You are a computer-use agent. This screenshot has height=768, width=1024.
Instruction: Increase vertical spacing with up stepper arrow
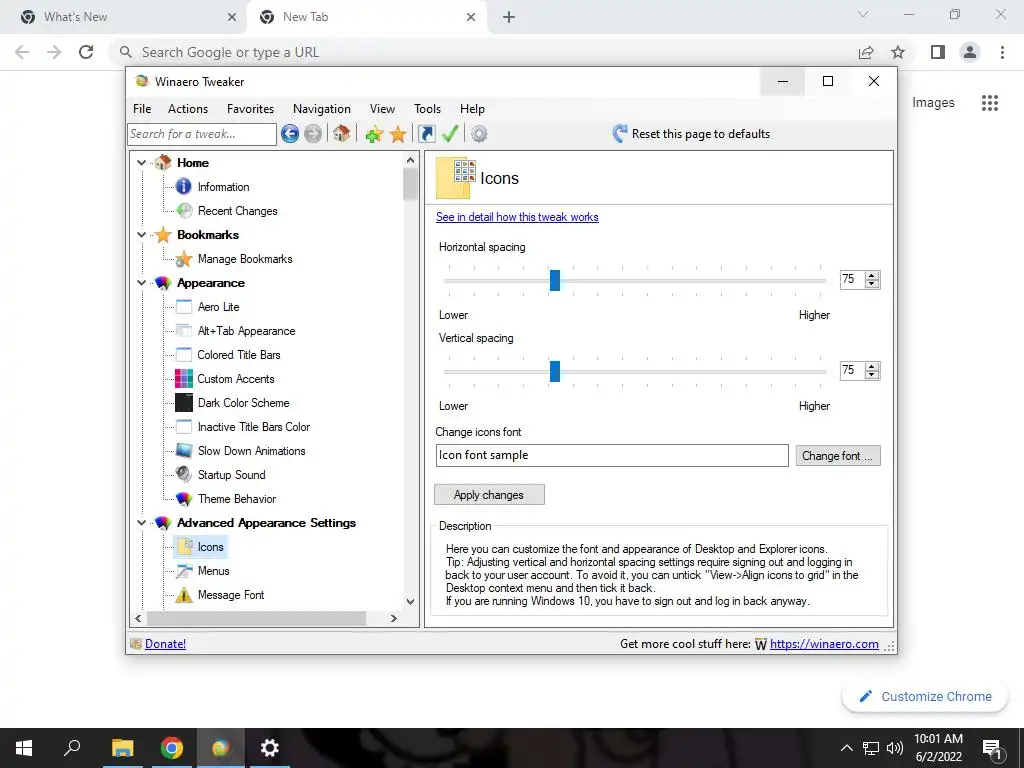click(872, 366)
